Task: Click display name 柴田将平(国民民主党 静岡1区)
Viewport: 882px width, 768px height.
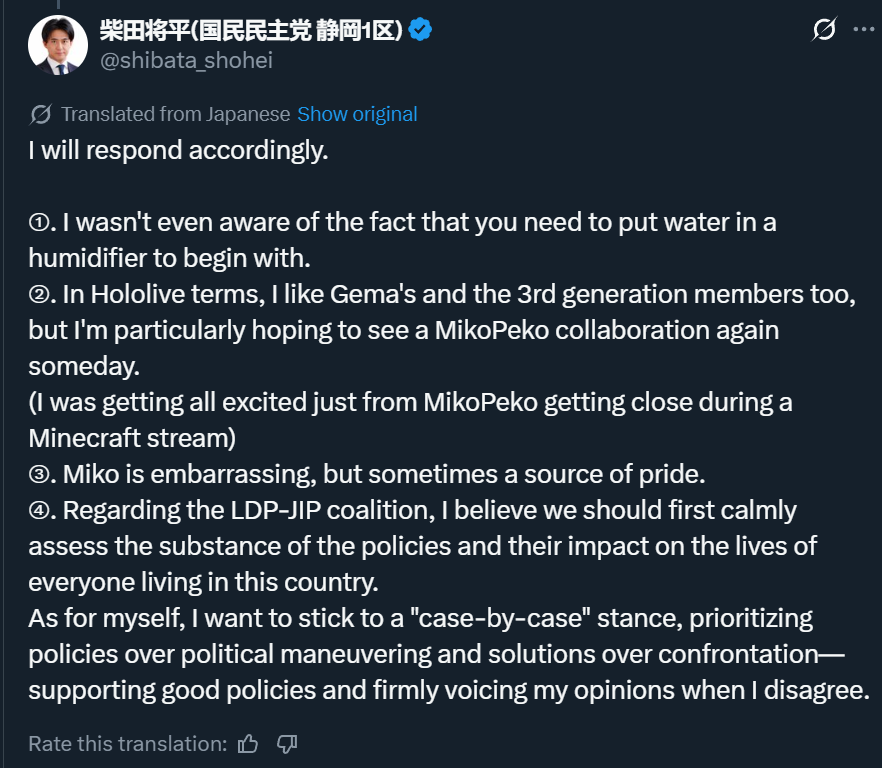Action: (251, 30)
